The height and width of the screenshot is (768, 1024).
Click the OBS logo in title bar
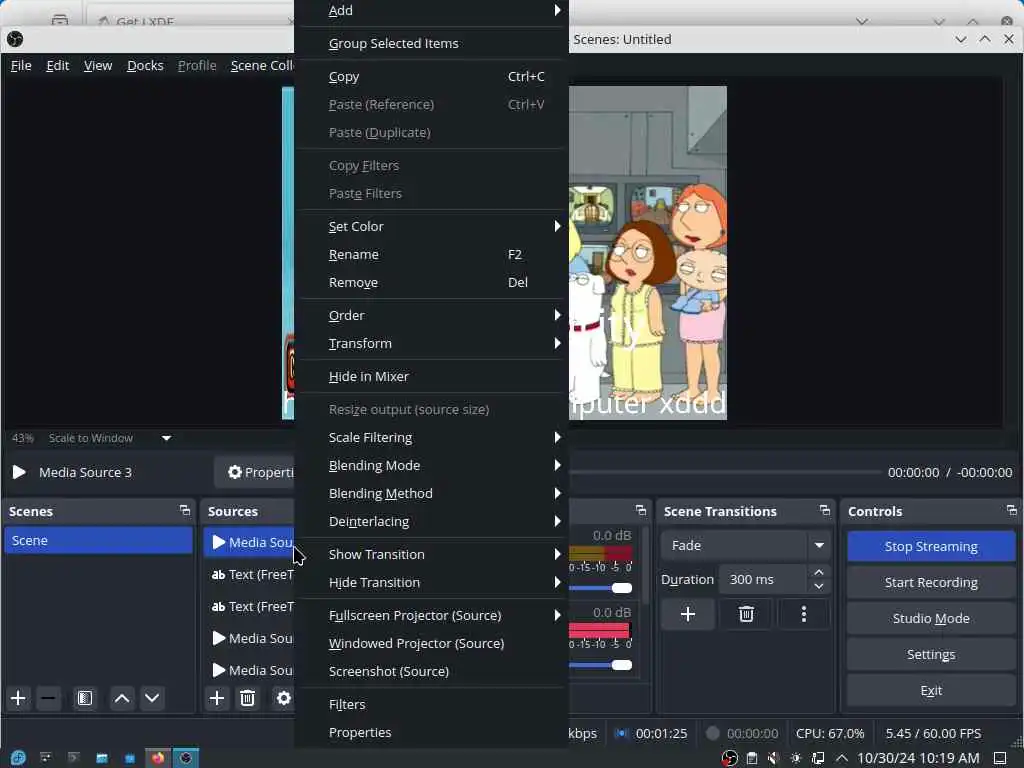point(15,39)
